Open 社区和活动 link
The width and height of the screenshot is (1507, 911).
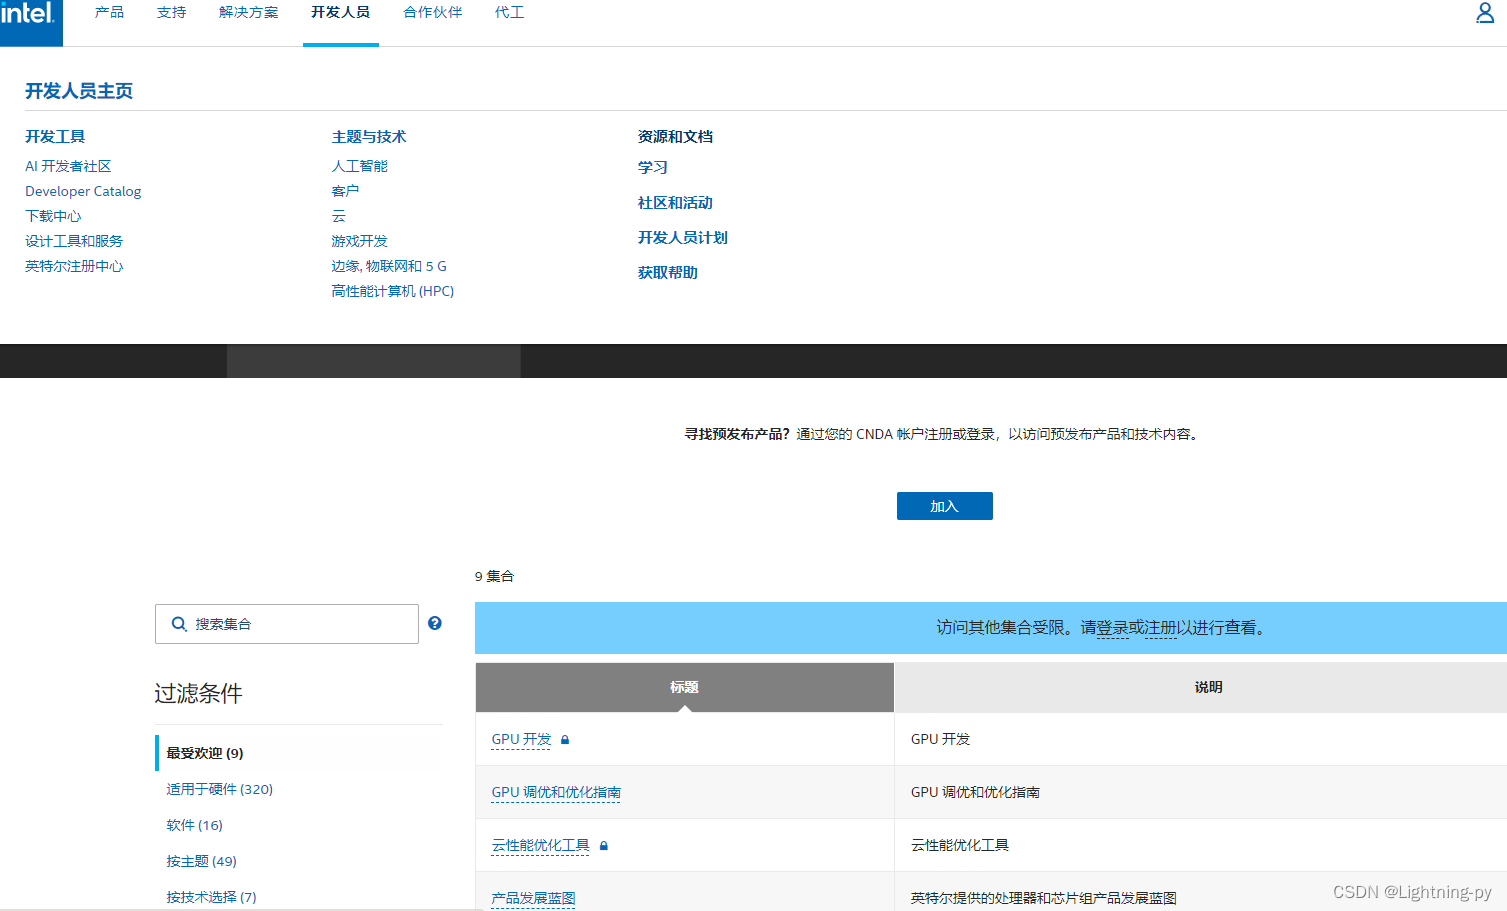click(676, 202)
